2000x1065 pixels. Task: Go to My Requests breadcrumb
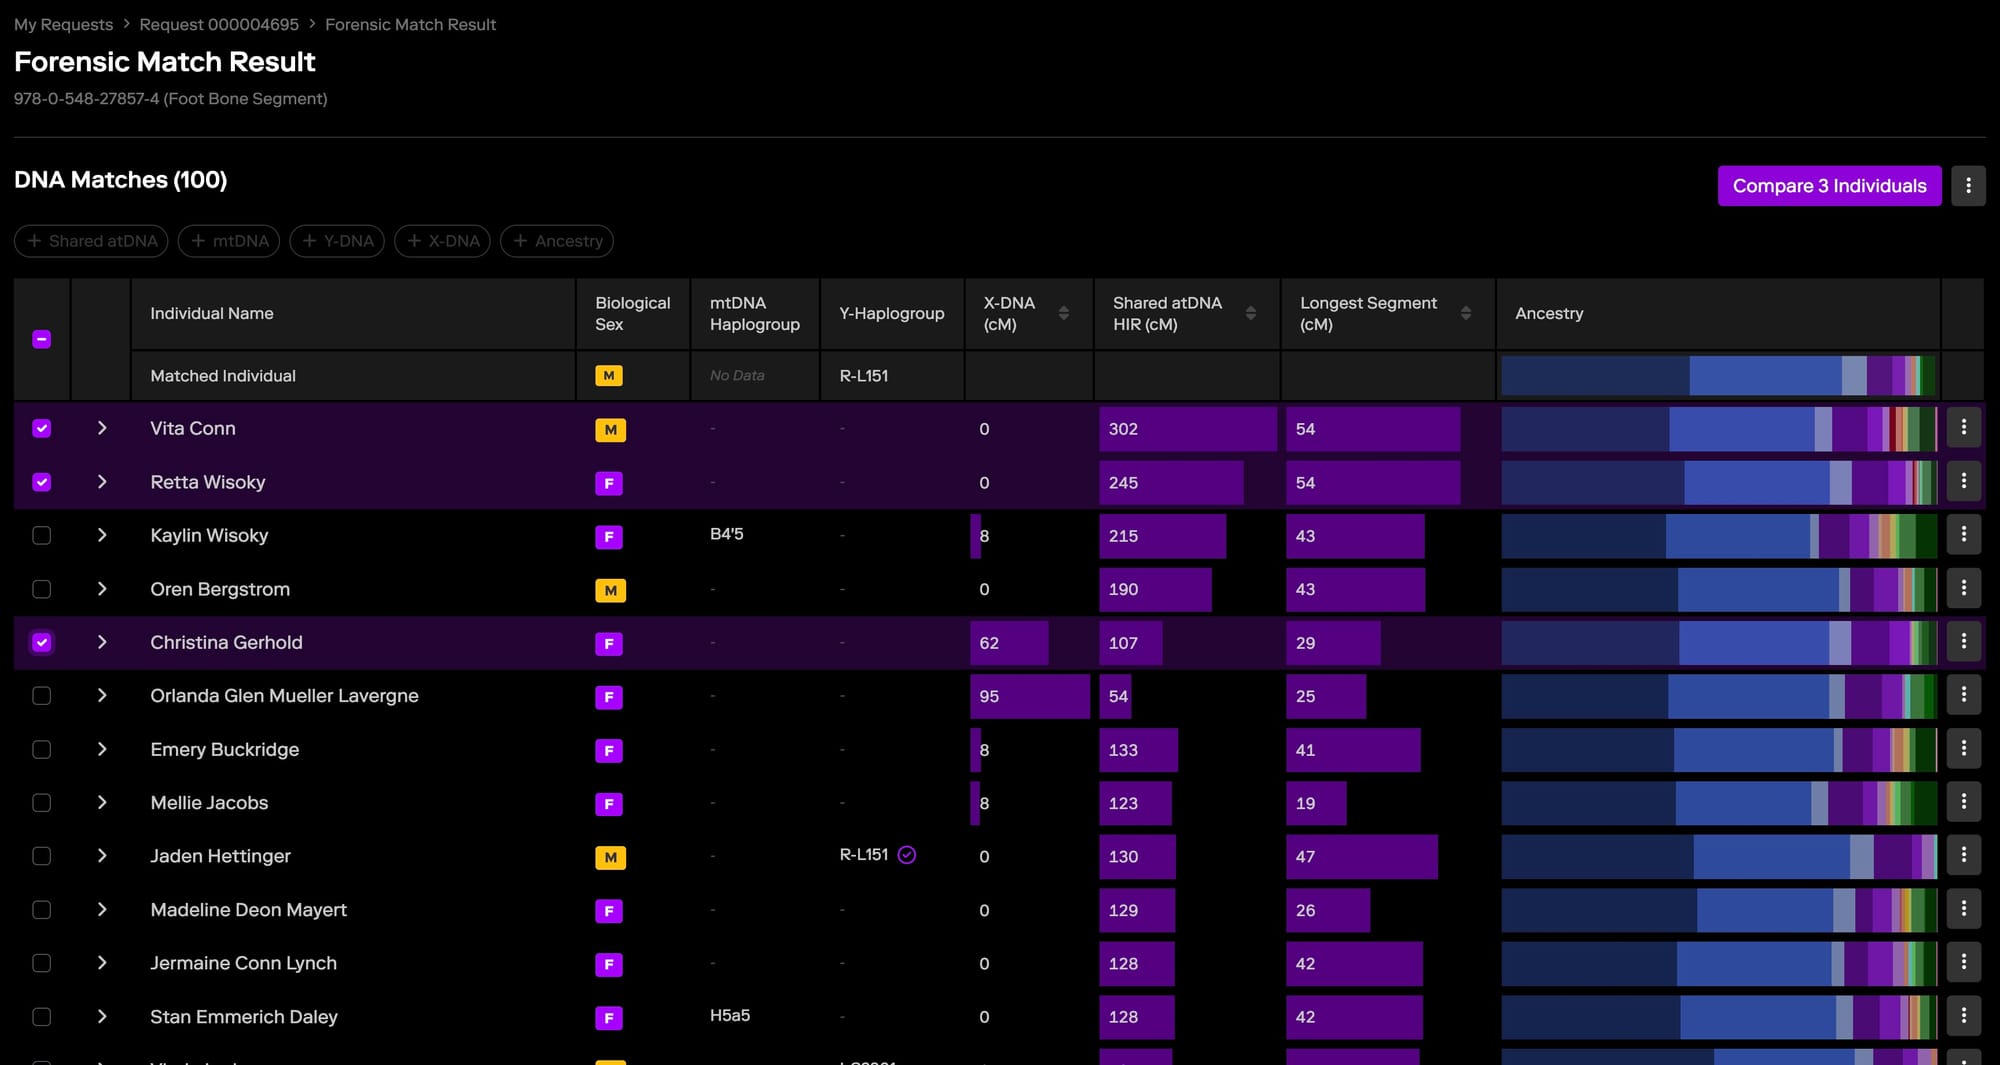63,24
